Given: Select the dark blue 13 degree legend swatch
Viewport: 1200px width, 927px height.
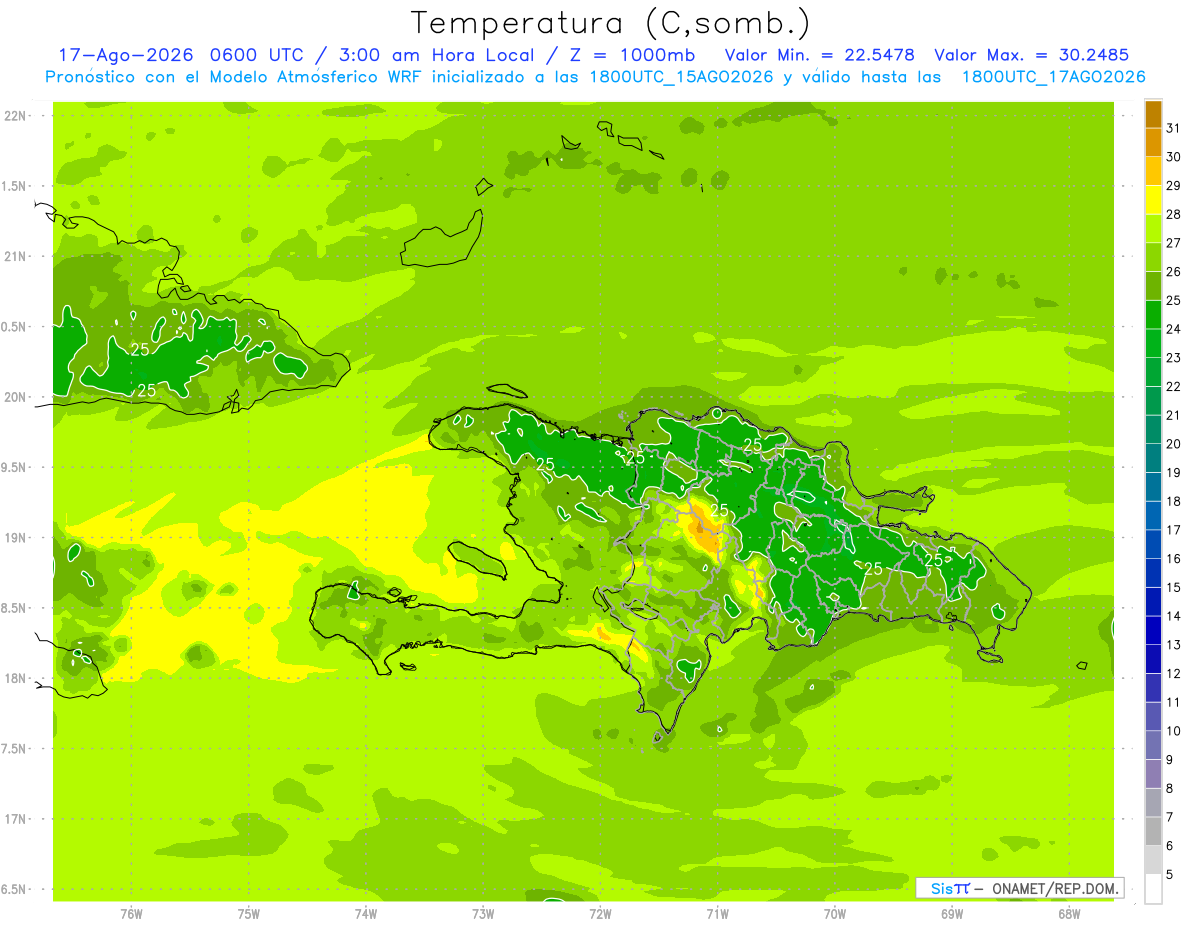Looking at the screenshot, I should point(1153,631).
